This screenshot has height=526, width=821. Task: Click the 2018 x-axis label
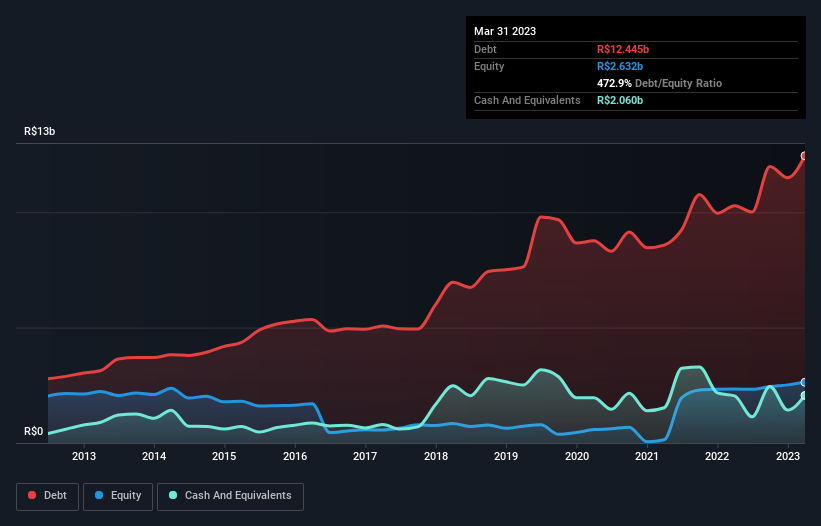point(436,456)
